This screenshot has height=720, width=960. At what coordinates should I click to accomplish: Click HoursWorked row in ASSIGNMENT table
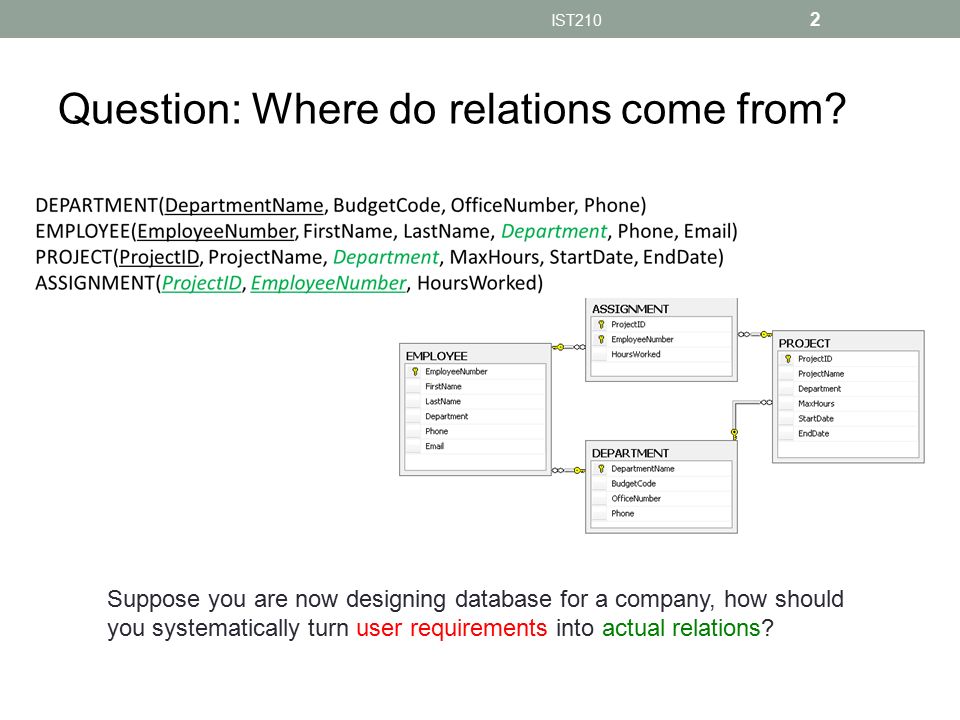click(661, 354)
